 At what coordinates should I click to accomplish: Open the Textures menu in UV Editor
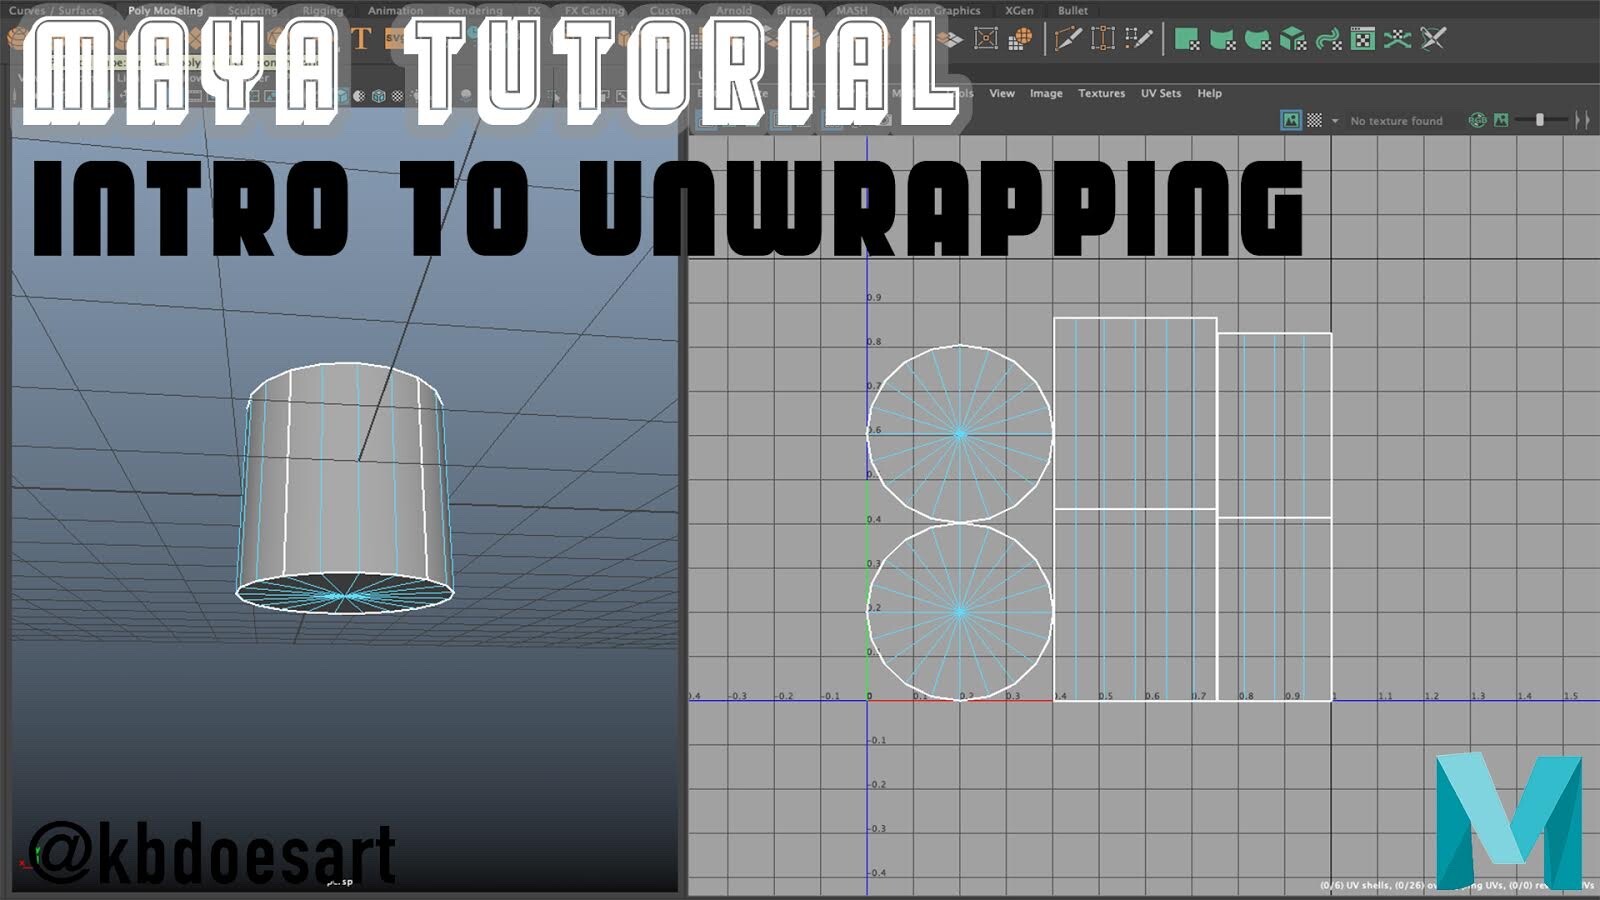(1102, 93)
